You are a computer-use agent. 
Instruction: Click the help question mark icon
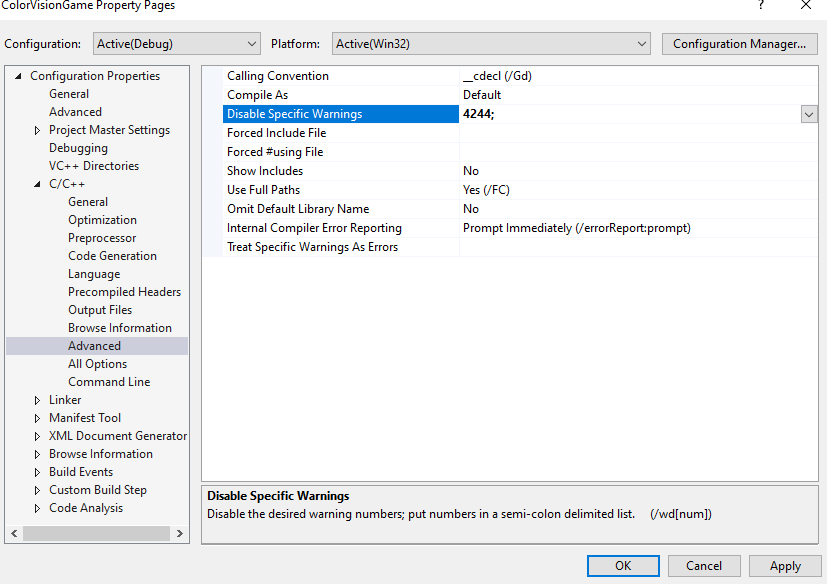click(x=762, y=6)
